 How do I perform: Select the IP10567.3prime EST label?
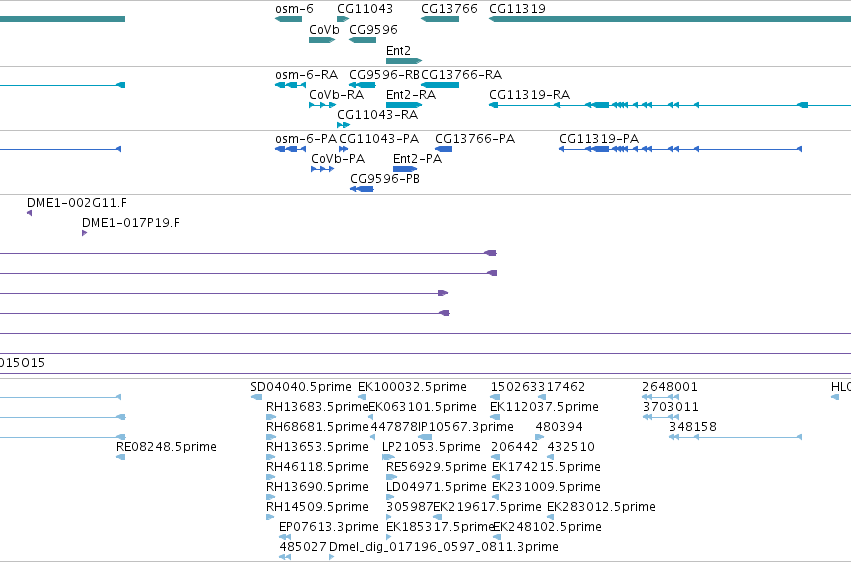pyautogui.click(x=466, y=427)
